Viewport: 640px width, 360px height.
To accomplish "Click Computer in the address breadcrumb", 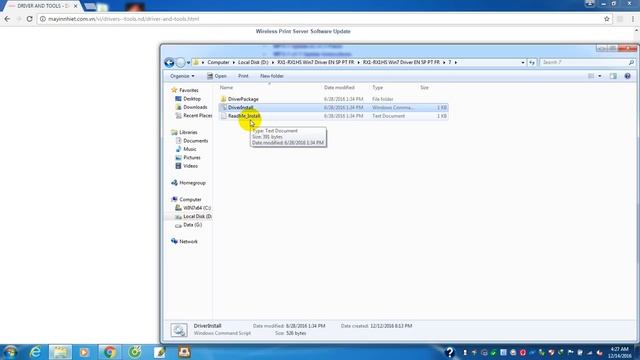I will click(218, 62).
